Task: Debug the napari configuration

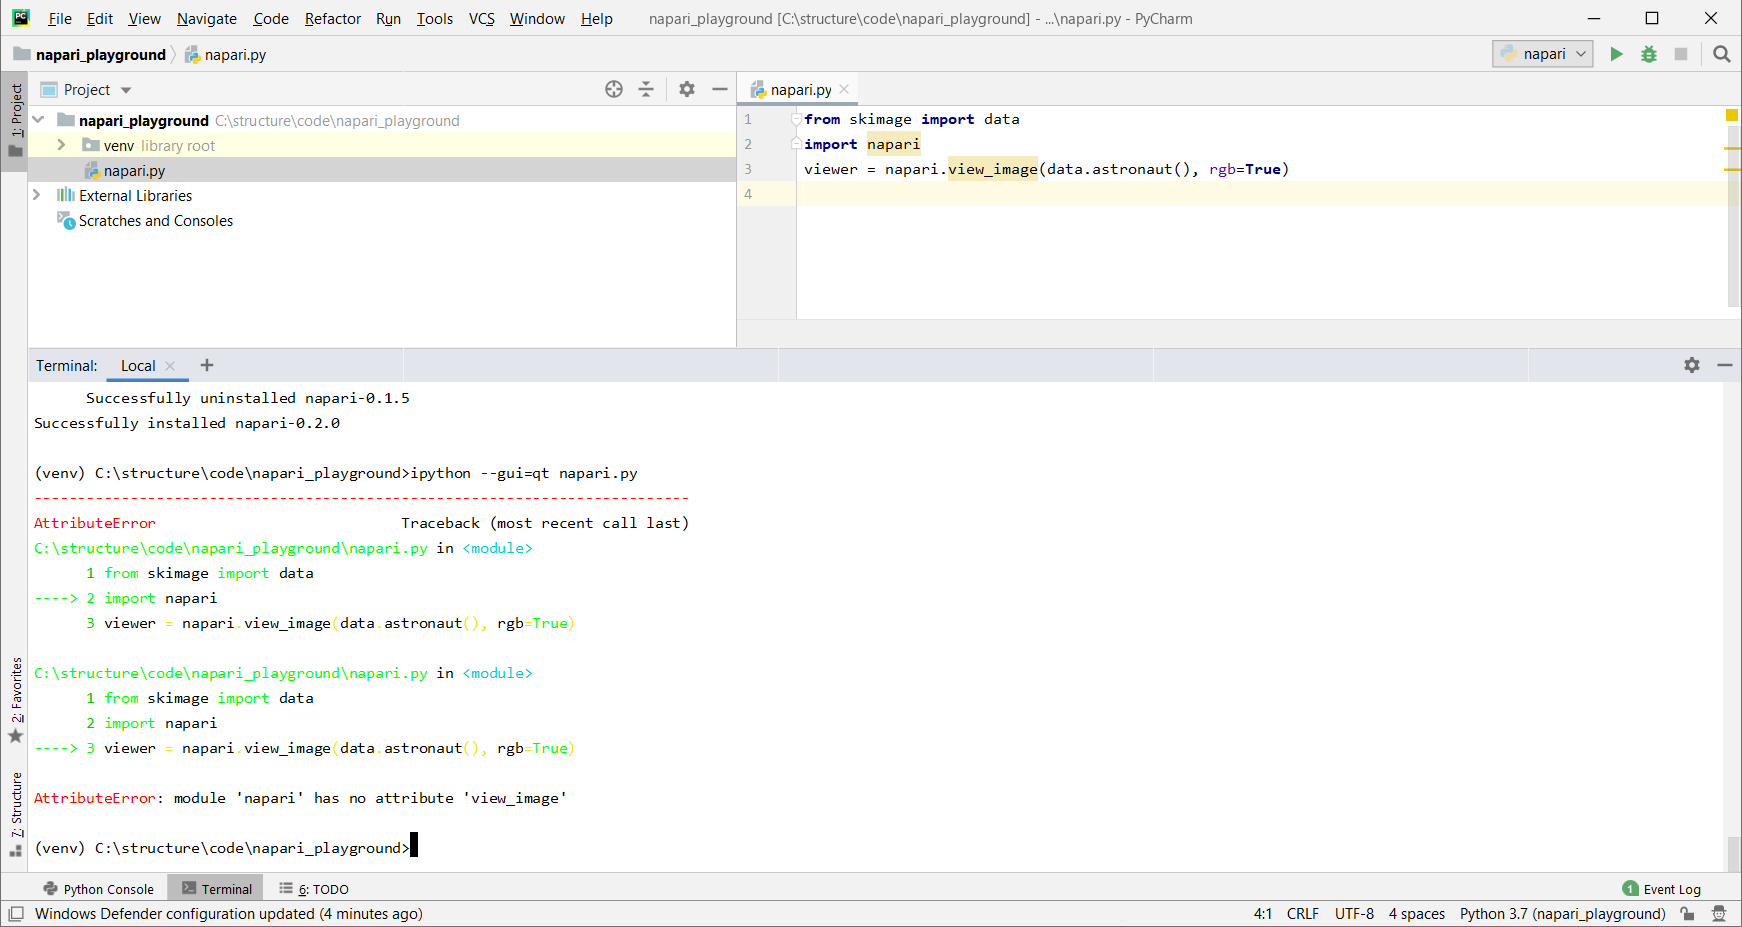Action: point(1649,54)
